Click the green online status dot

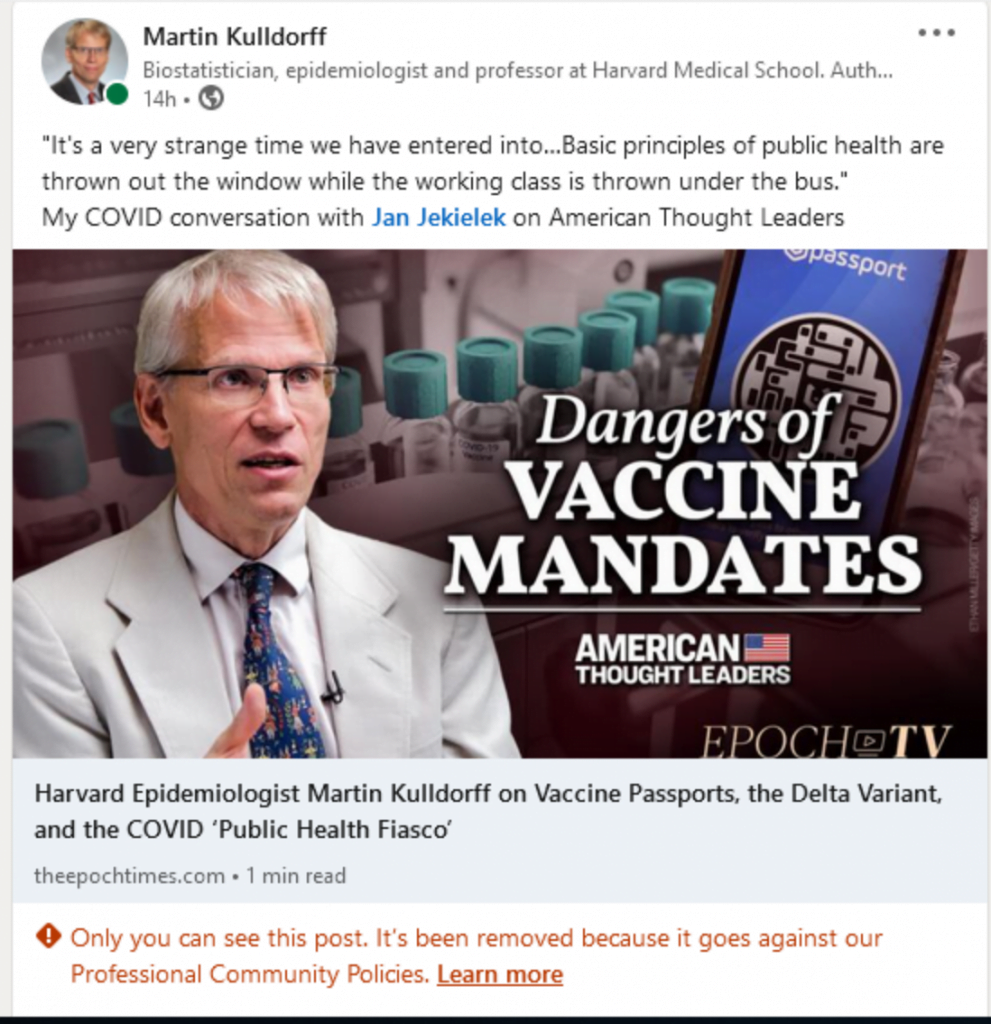point(117,94)
